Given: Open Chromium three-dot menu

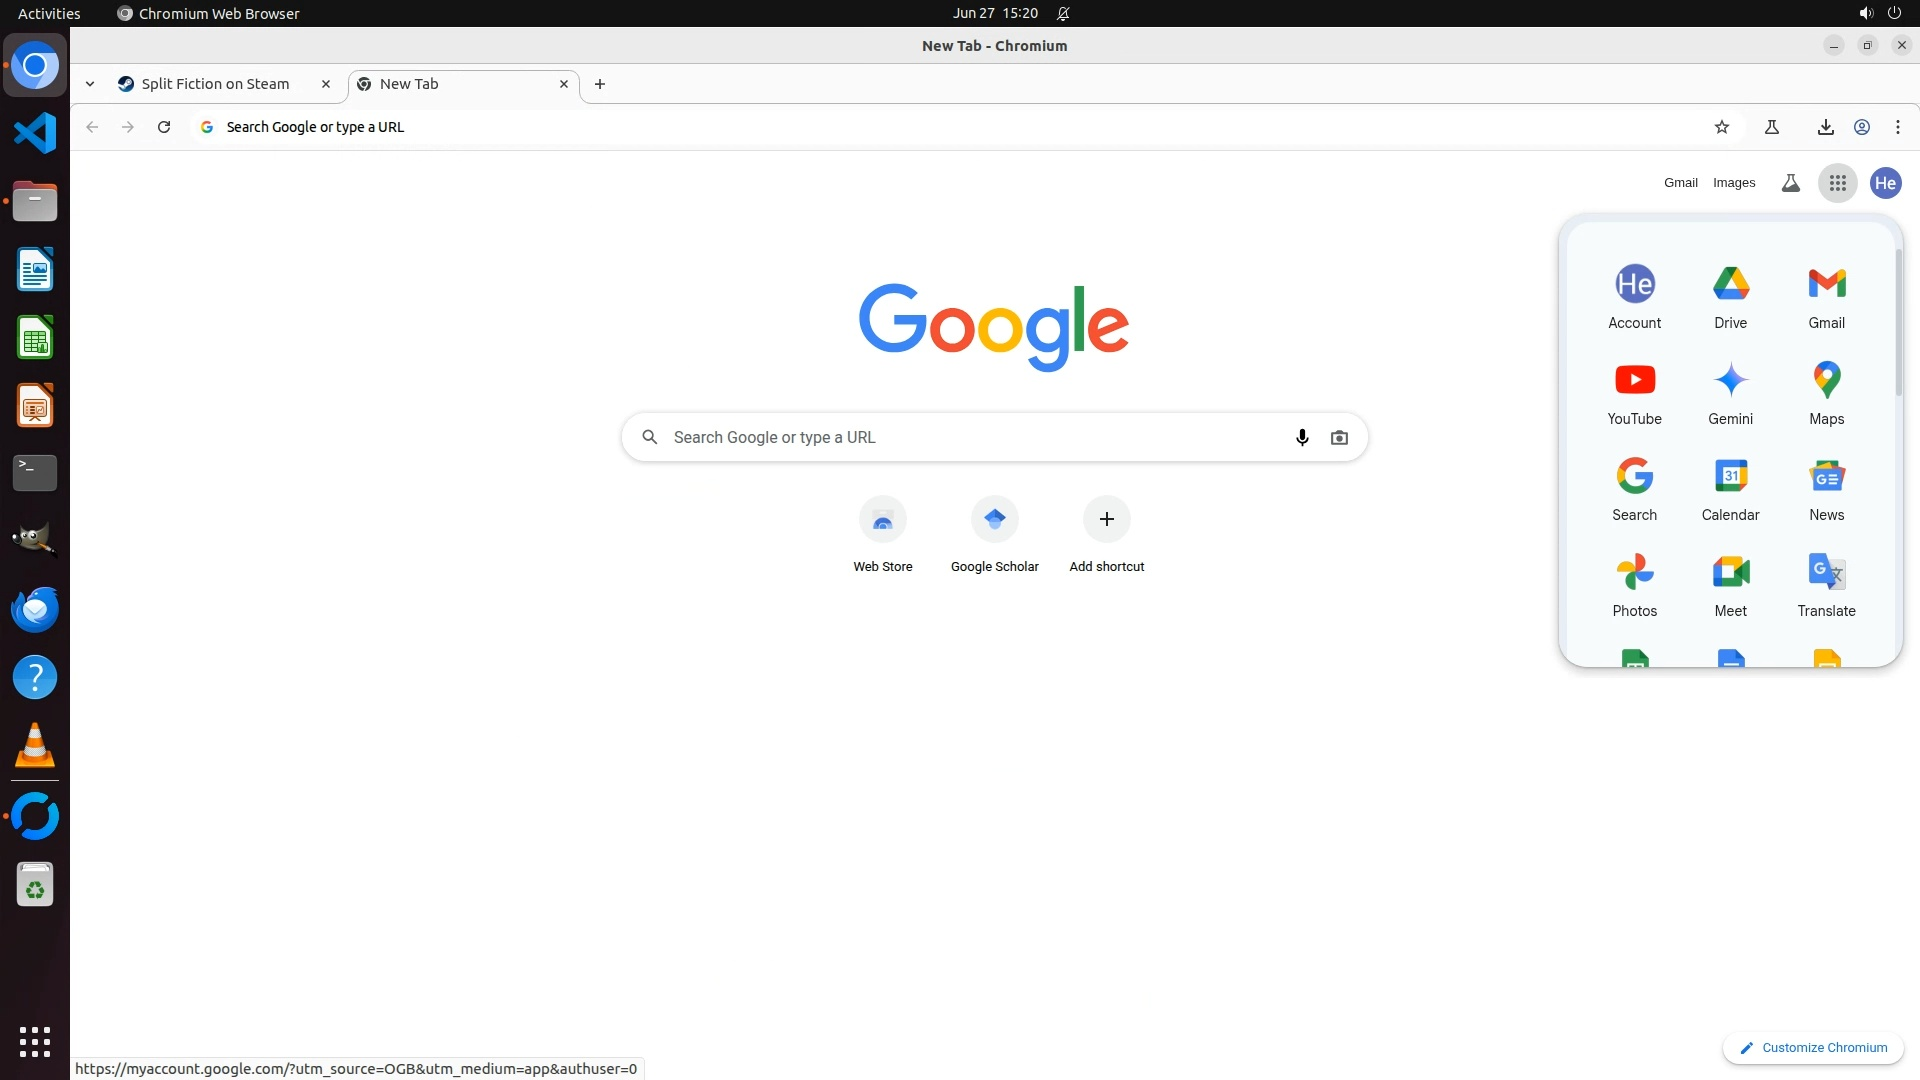Looking at the screenshot, I should pyautogui.click(x=1897, y=127).
